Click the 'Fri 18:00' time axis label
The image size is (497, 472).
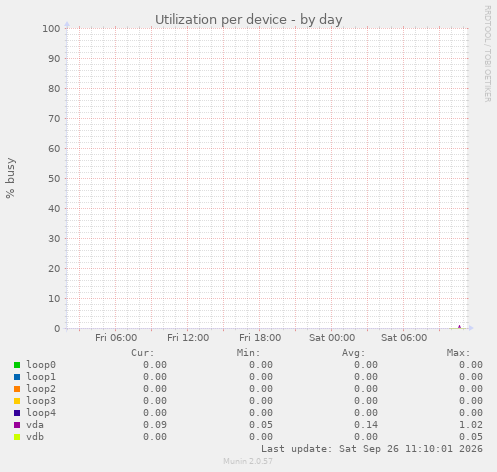click(260, 338)
